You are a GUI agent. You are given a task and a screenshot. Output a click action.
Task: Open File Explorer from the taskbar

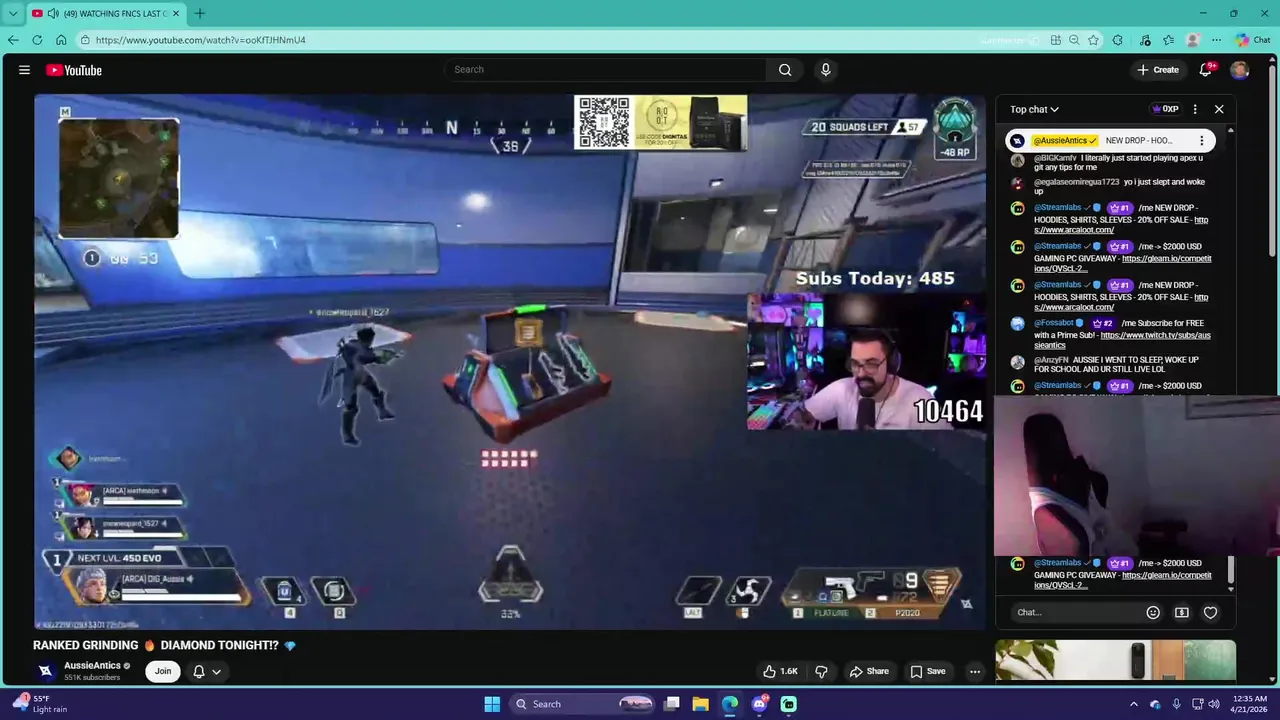click(700, 704)
